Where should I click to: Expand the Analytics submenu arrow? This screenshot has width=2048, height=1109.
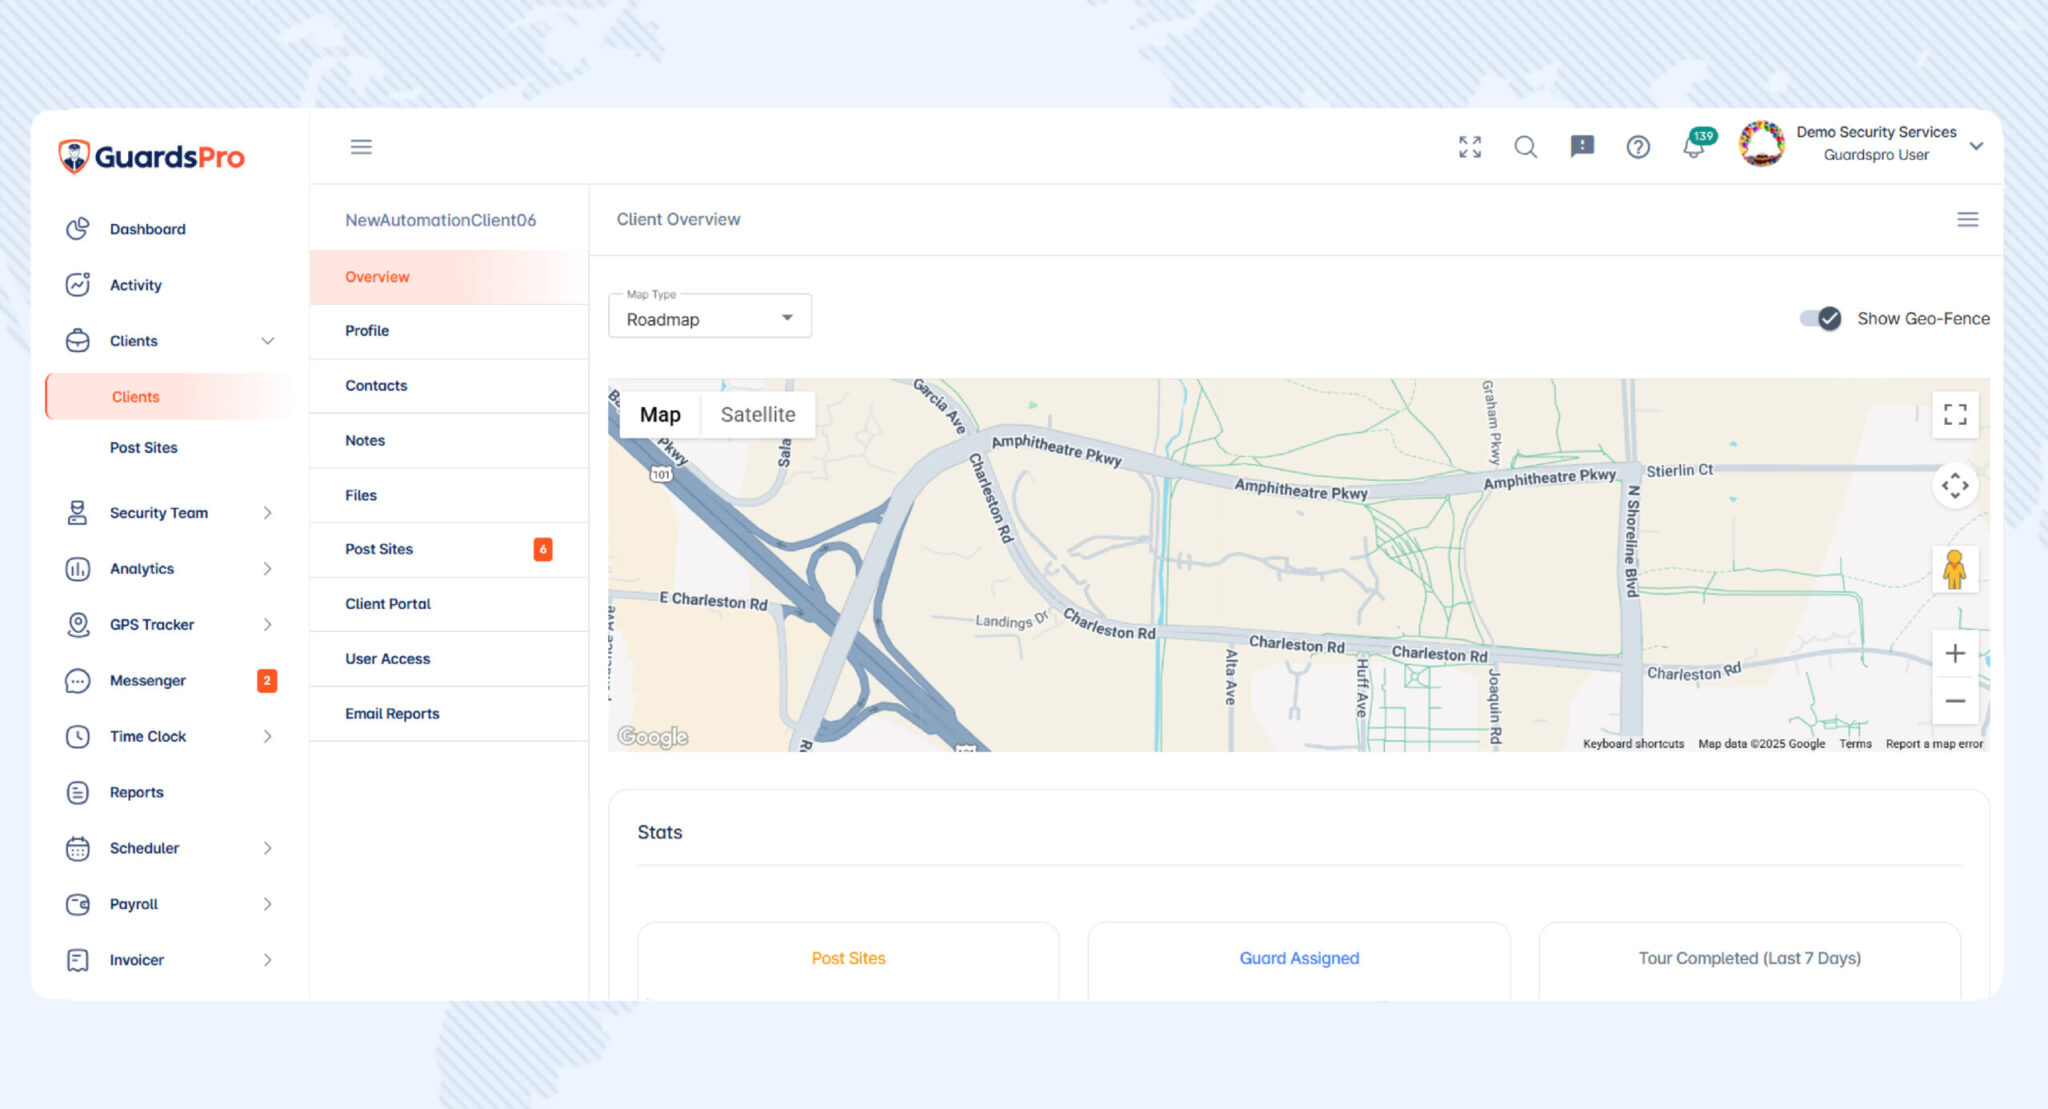tap(267, 569)
